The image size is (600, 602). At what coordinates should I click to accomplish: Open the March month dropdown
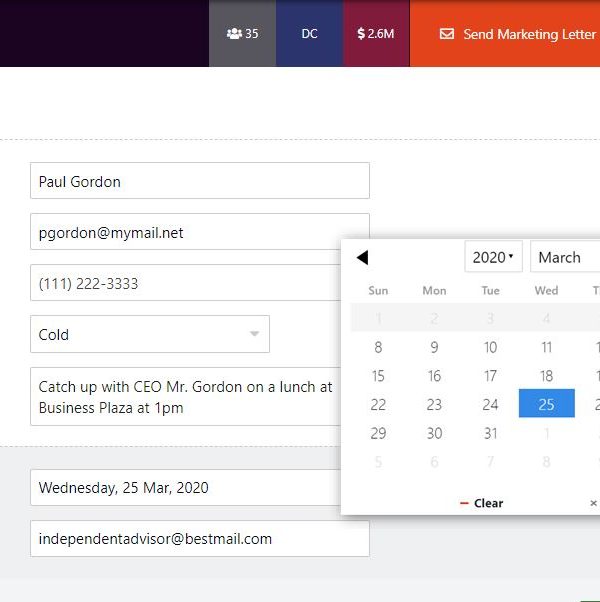coord(565,257)
